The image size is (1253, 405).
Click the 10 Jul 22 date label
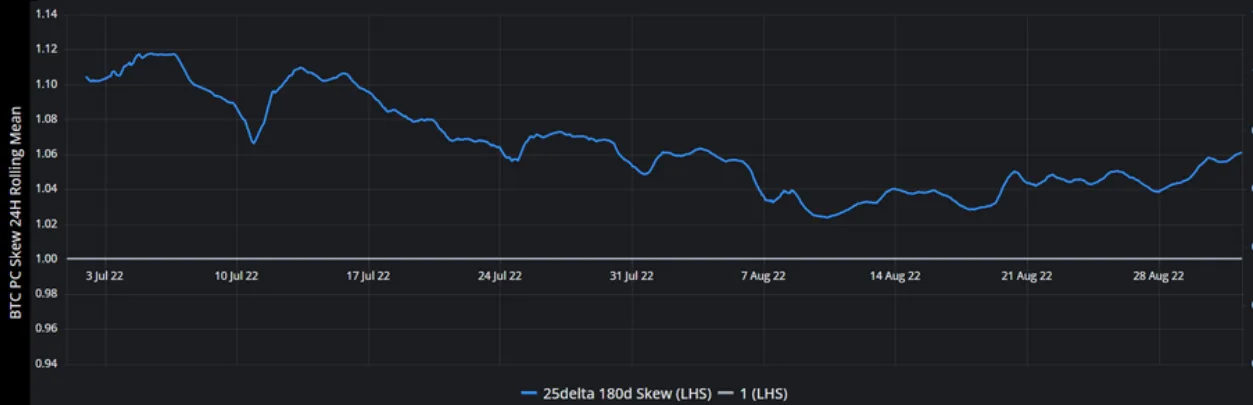point(236,277)
